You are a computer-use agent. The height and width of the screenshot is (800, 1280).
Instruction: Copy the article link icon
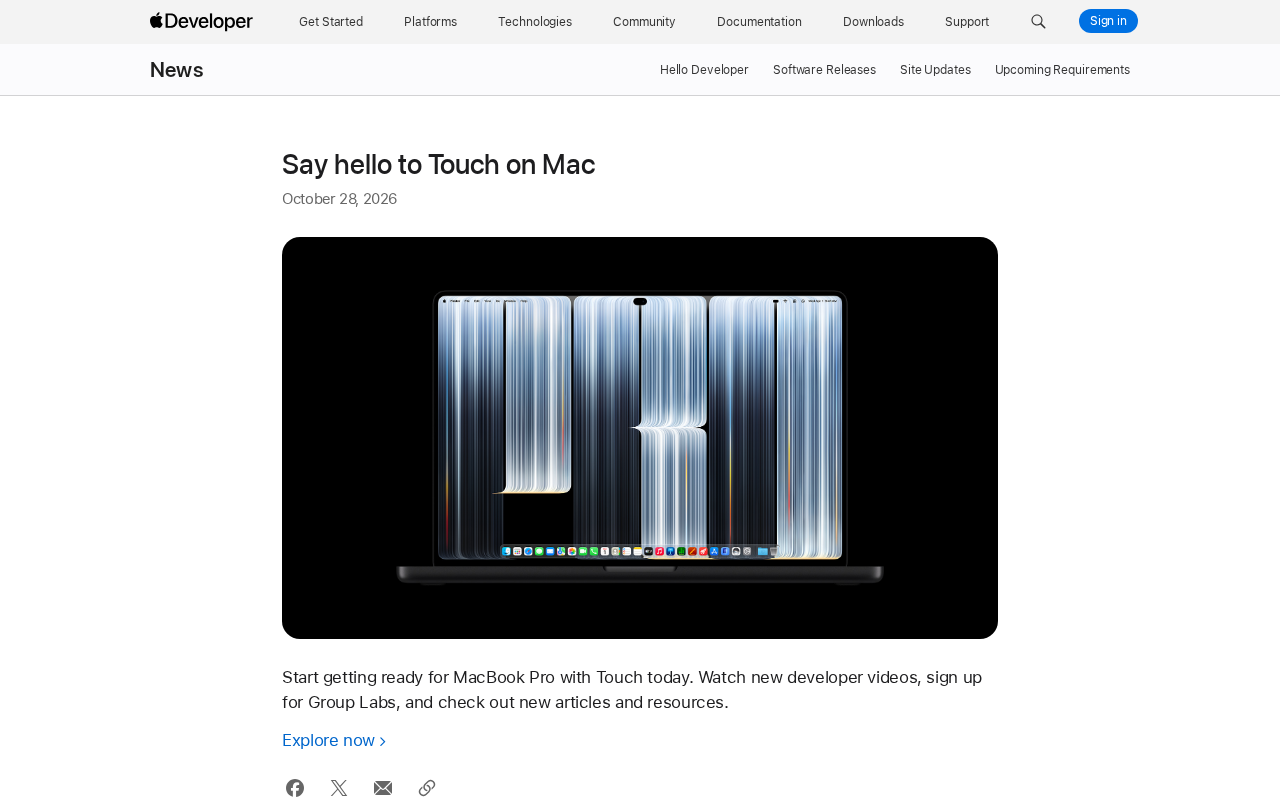(427, 788)
